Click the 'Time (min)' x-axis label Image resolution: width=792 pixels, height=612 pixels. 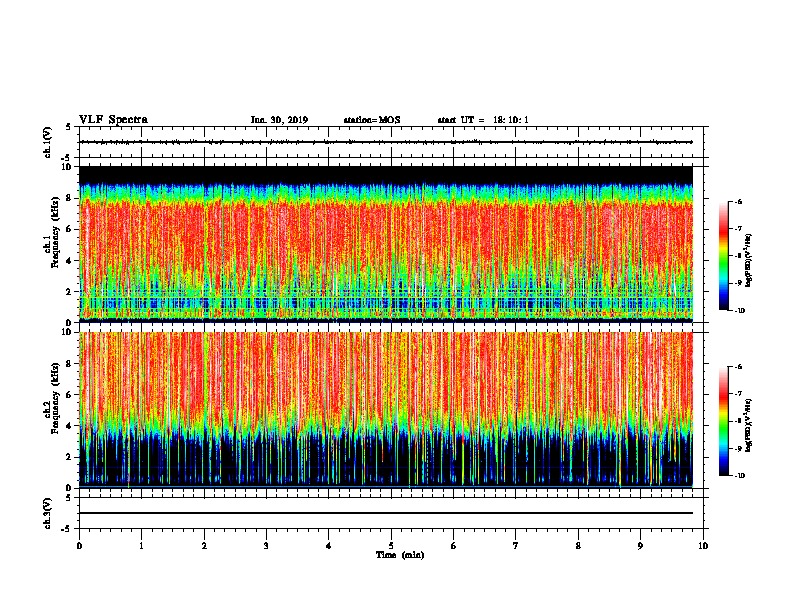click(400, 555)
